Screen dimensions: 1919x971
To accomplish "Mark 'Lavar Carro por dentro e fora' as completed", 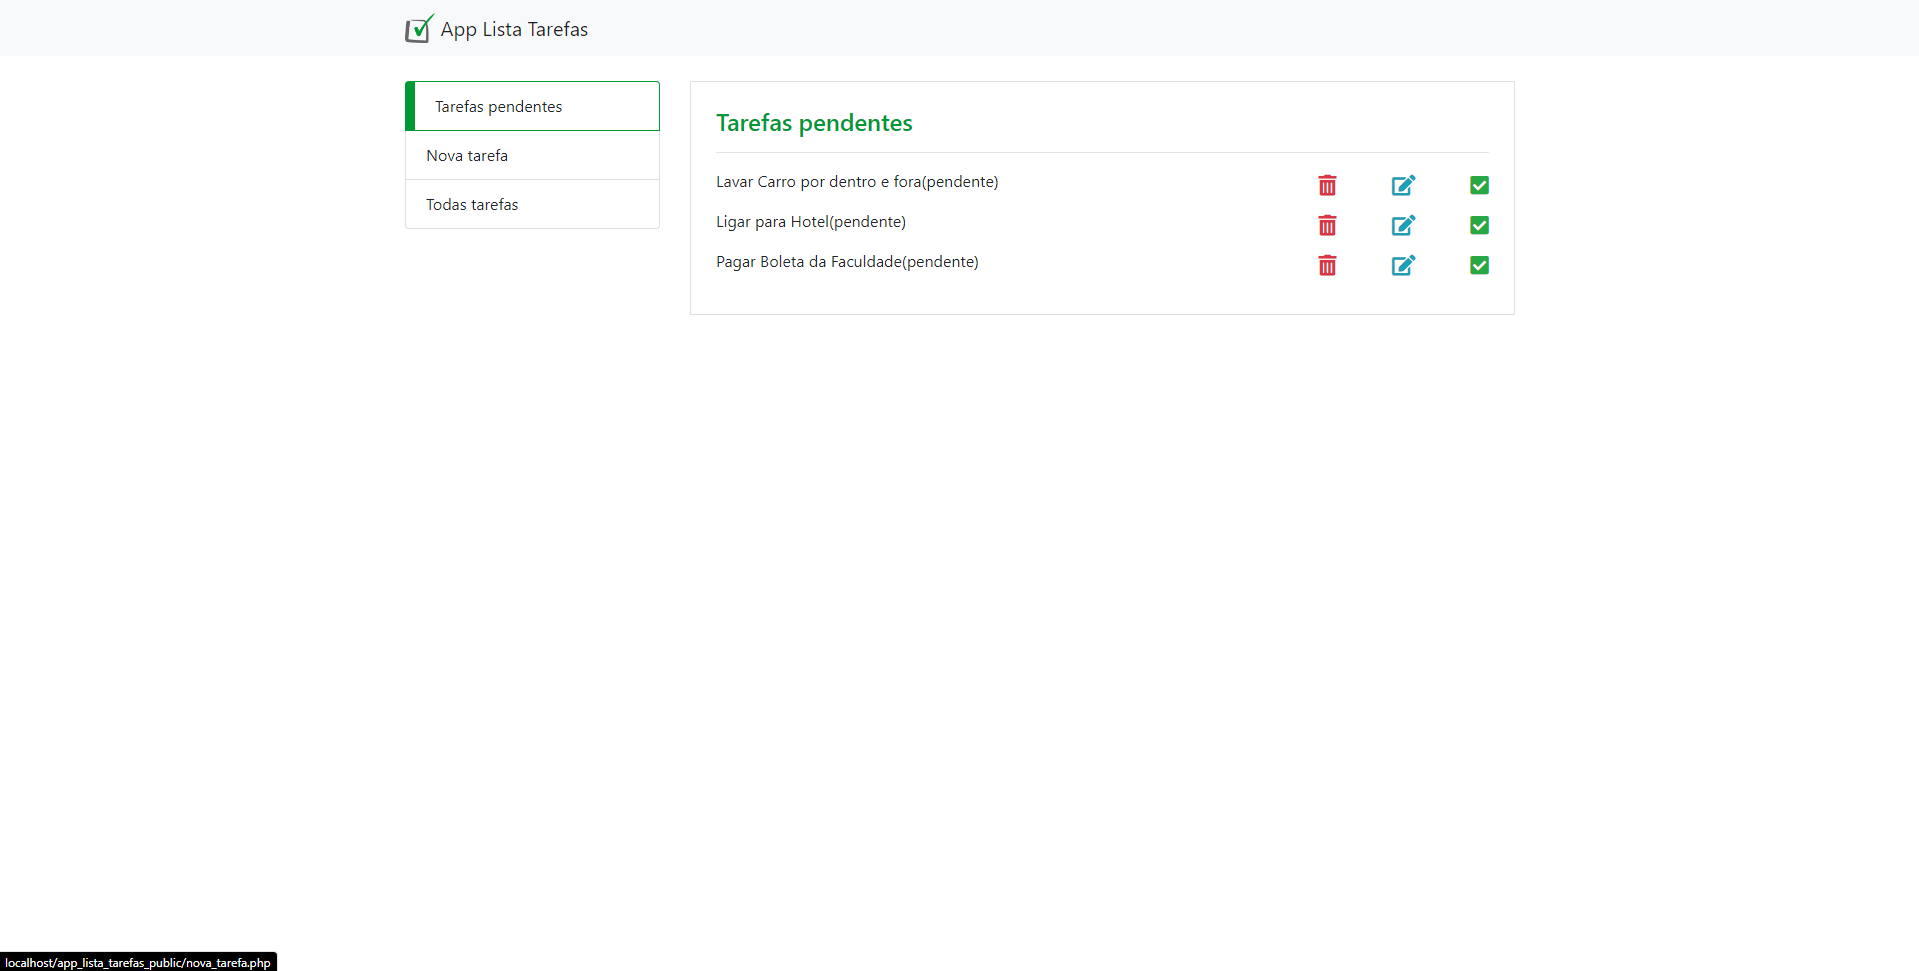I will tap(1479, 185).
